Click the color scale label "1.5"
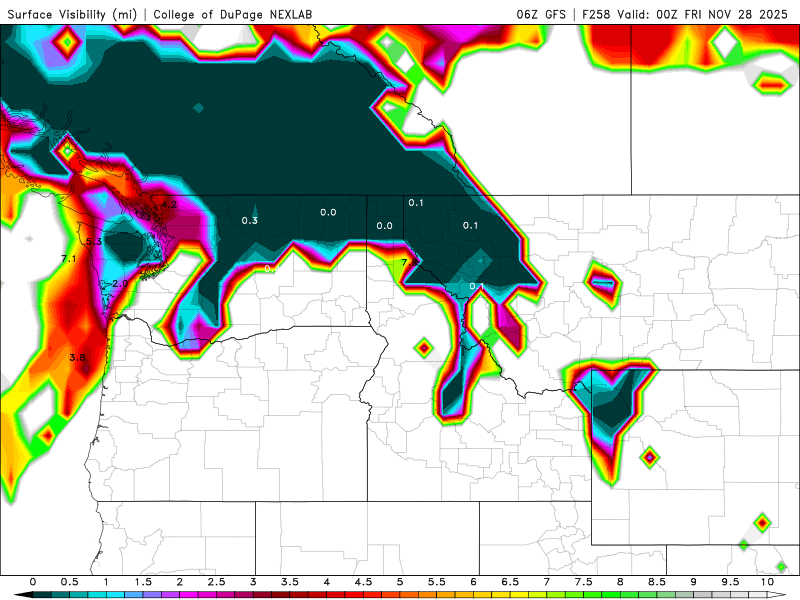This screenshot has height=600, width=800. click(x=143, y=582)
